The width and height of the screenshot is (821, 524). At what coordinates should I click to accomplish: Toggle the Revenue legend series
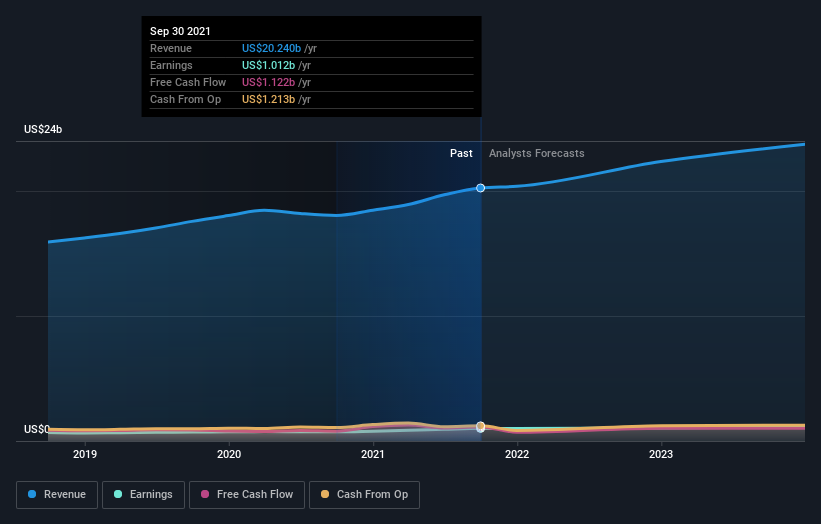57,495
